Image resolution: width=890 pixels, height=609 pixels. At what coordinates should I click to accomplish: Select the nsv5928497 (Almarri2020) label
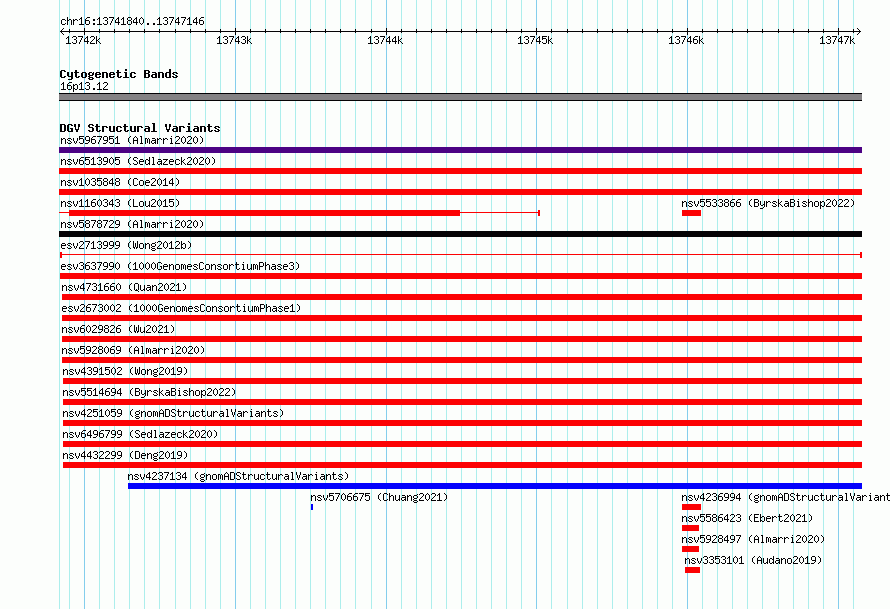(753, 539)
